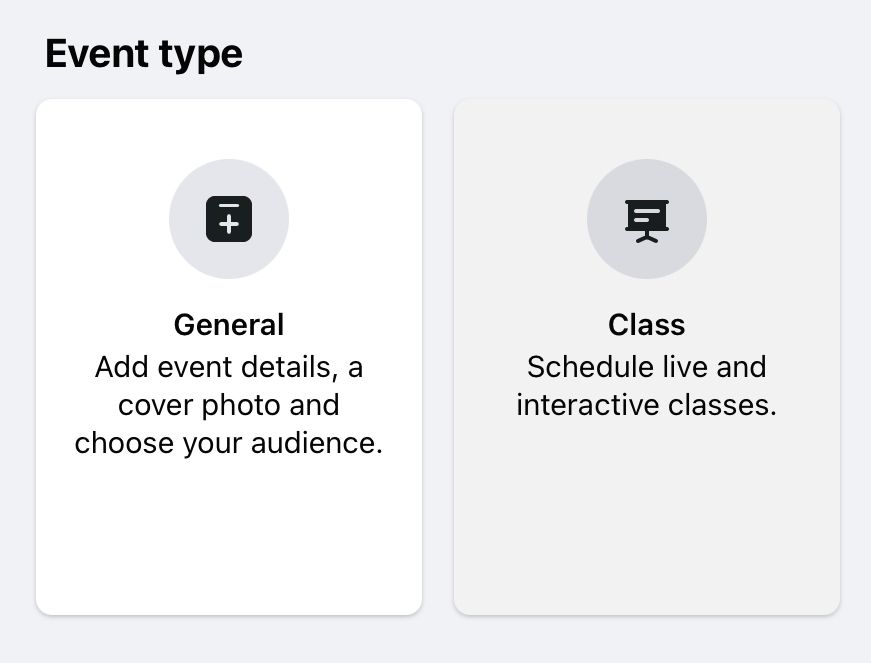Screen dimensions: 871x663
Task: Click "choose your audience" line in General card
Action: tap(229, 443)
